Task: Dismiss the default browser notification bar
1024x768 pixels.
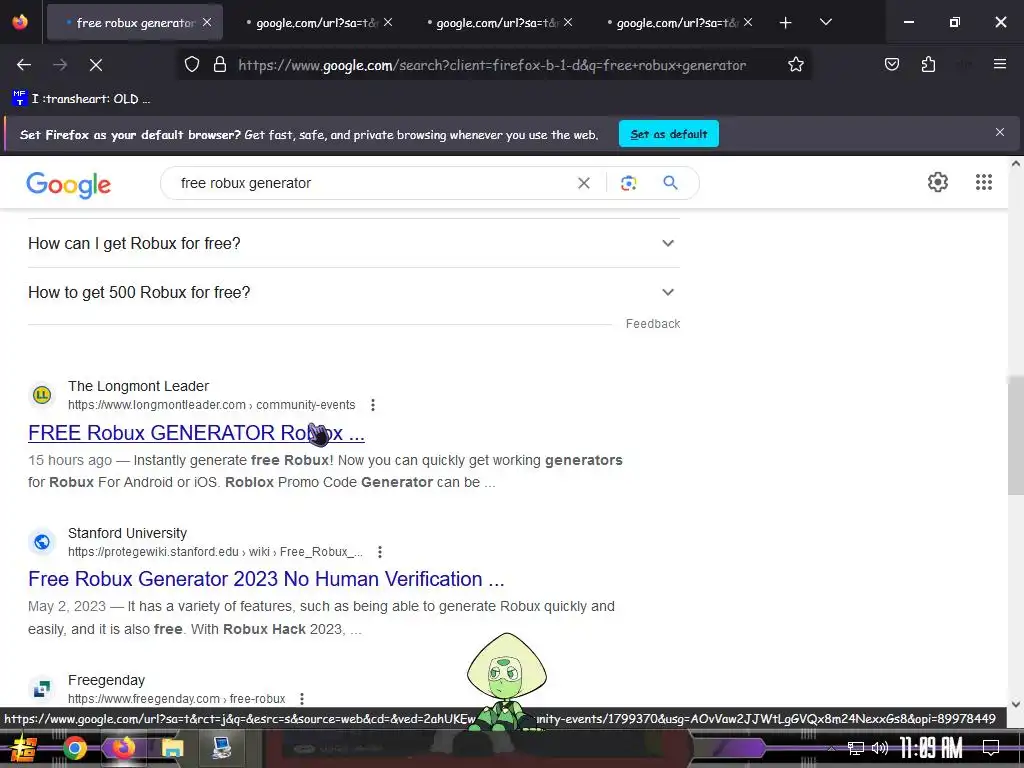Action: click(x=999, y=133)
